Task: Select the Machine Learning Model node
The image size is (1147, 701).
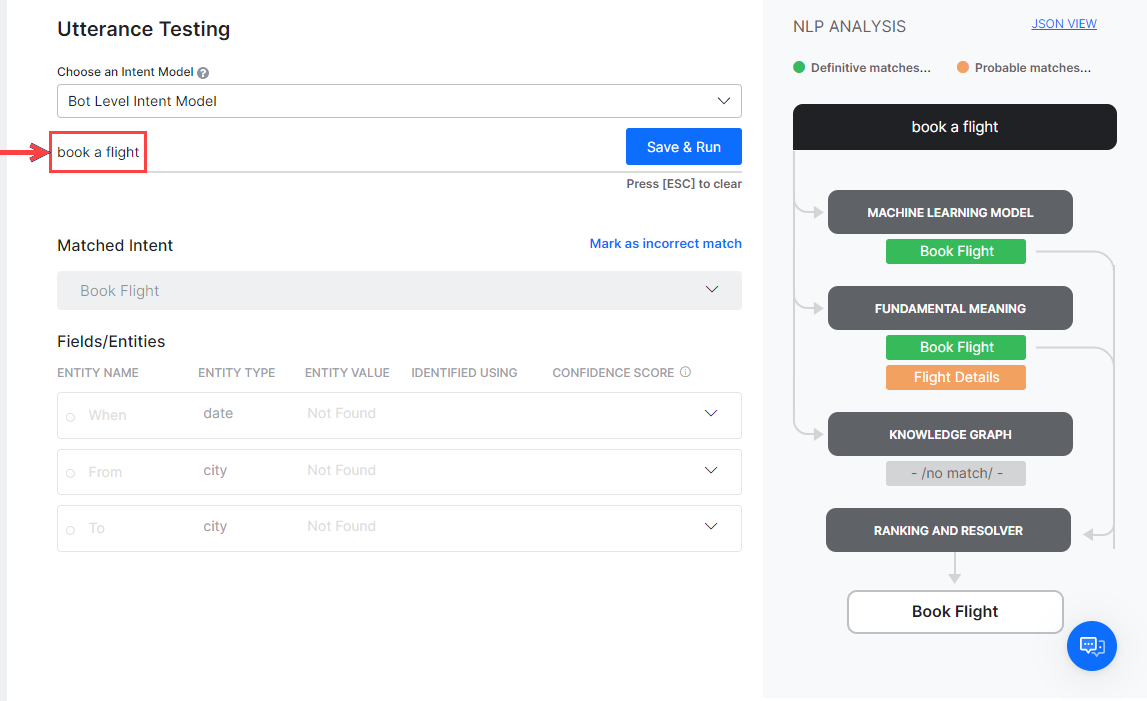Action: point(950,212)
